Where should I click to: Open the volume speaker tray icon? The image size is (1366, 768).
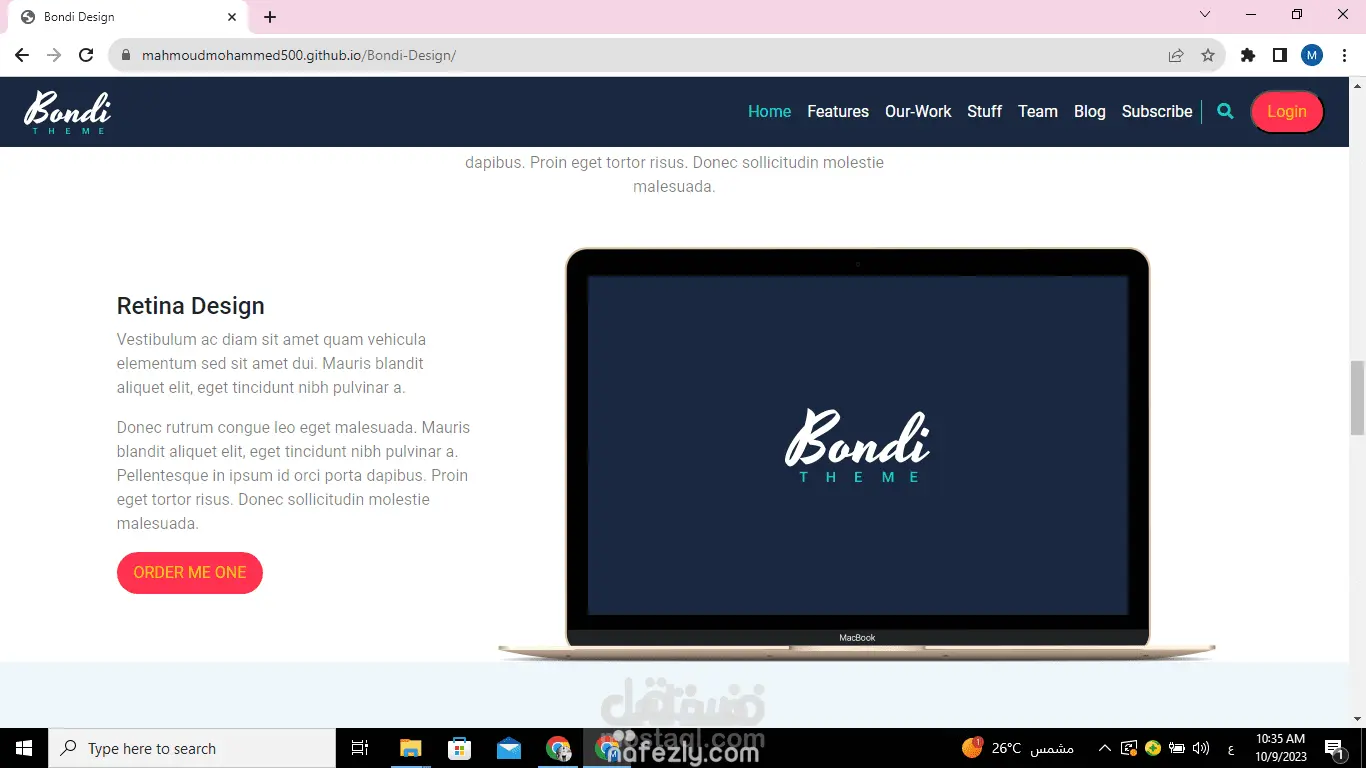(x=1201, y=748)
